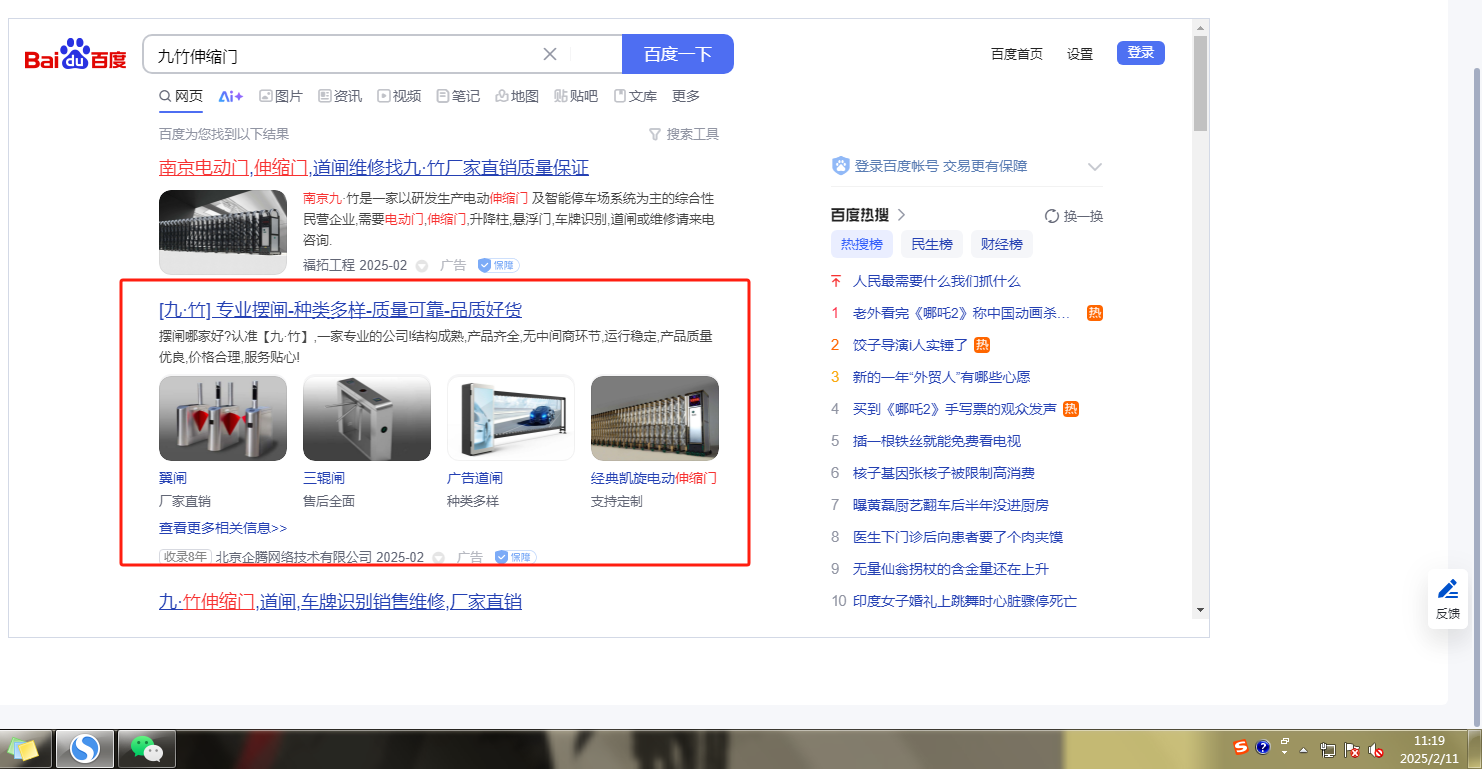The image size is (1482, 769).
Task: Click the 热 badge beside 手写票的观众发声
Action: point(1071,409)
